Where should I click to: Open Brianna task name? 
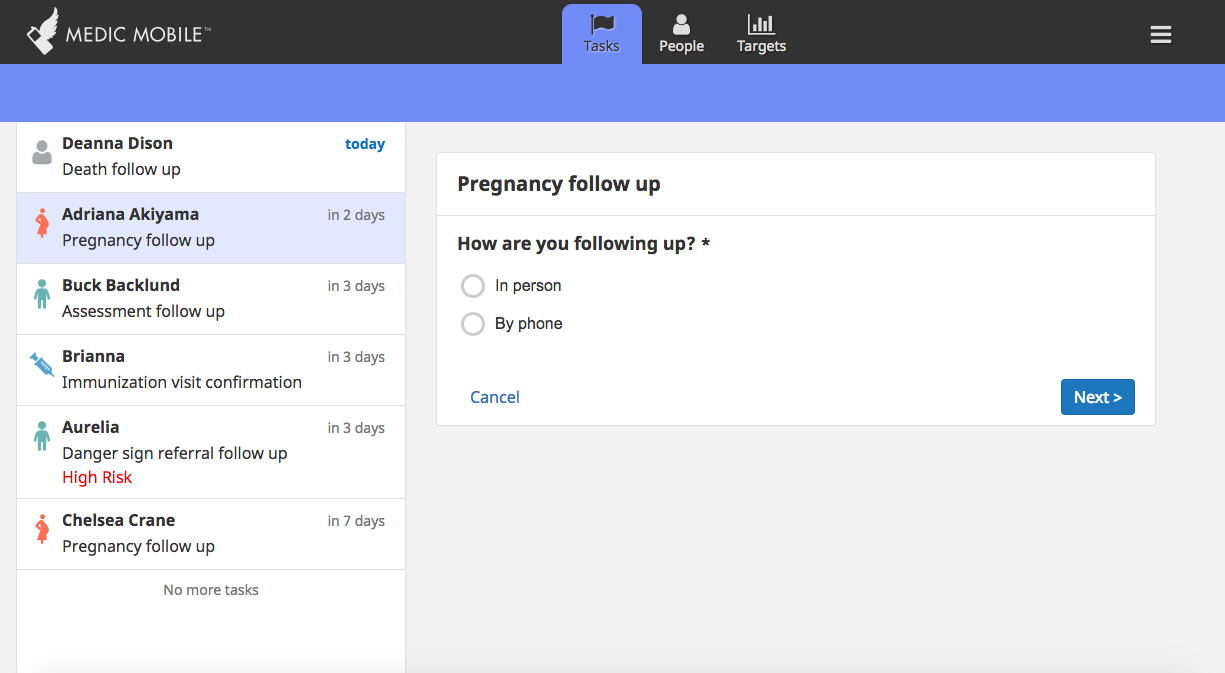point(93,356)
